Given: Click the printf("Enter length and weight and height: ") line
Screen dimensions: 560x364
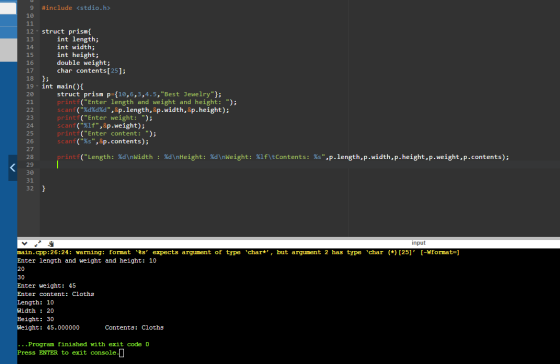Looking at the screenshot, I should pos(147,102).
